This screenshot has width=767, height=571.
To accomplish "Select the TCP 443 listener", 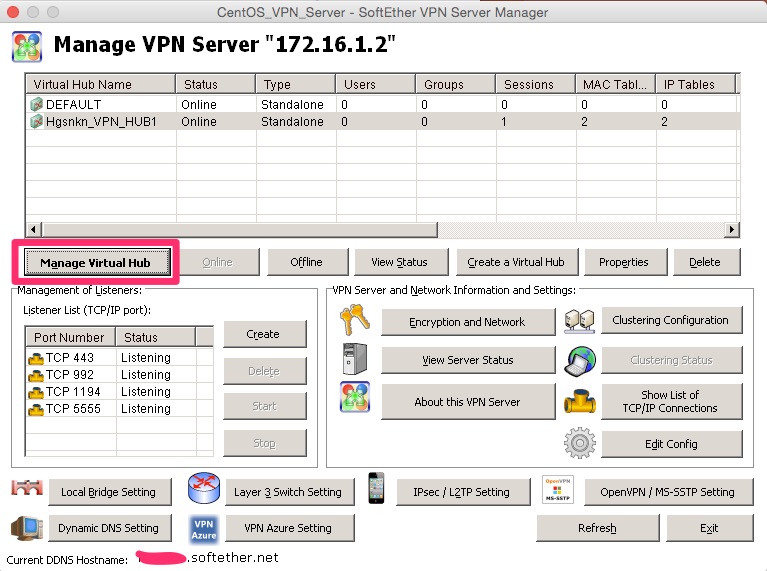I will point(119,358).
